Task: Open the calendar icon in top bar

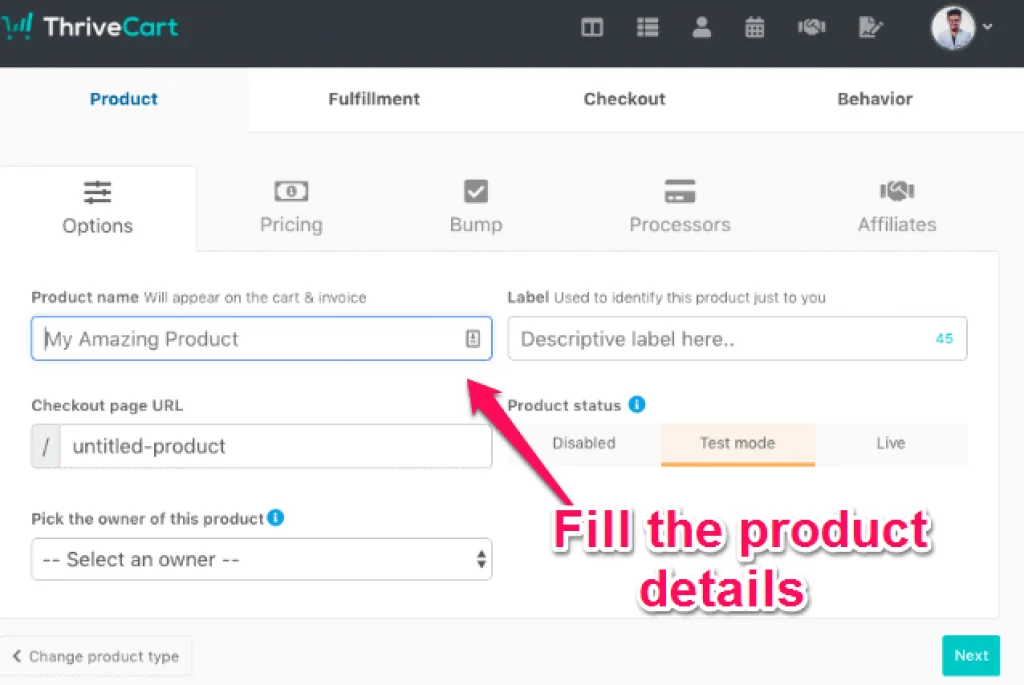Action: click(755, 28)
